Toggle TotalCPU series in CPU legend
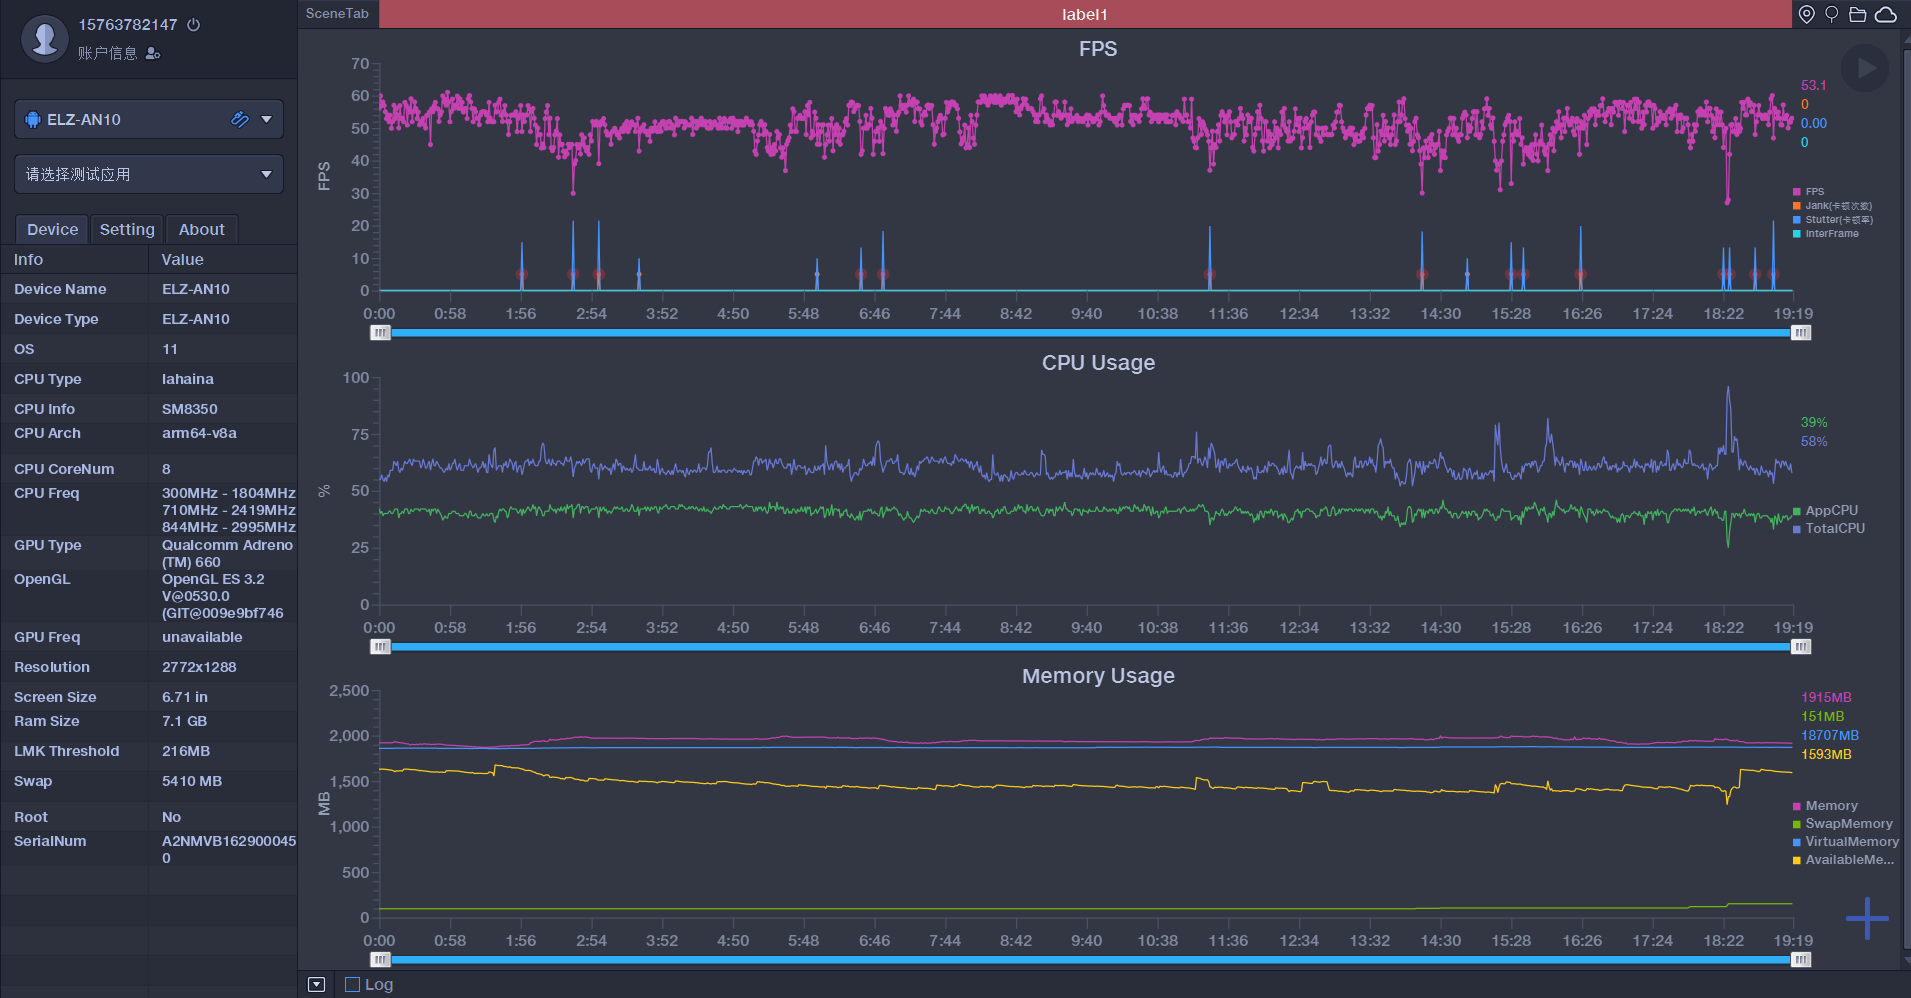The image size is (1911, 998). [1829, 528]
